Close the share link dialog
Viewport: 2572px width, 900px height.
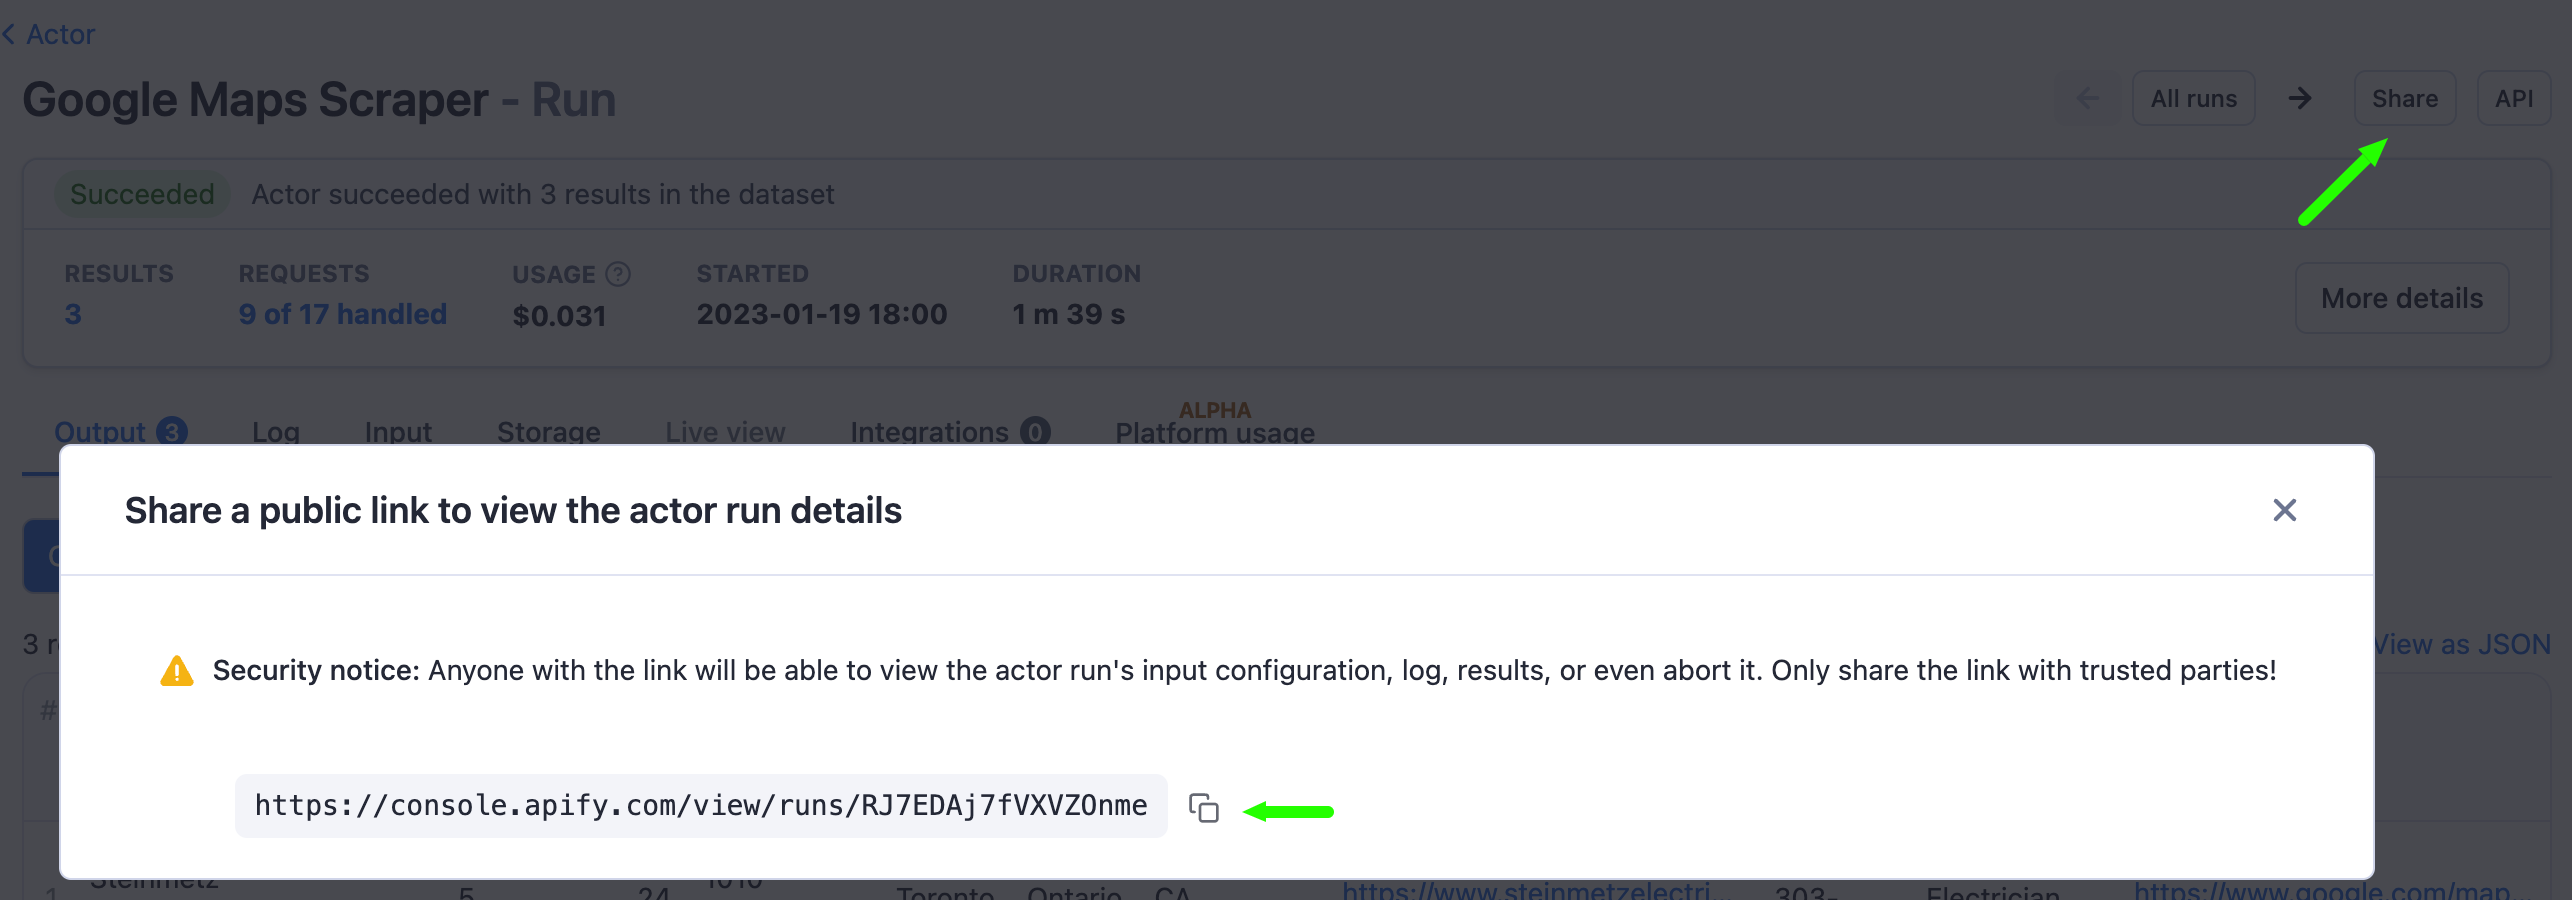click(x=2284, y=510)
